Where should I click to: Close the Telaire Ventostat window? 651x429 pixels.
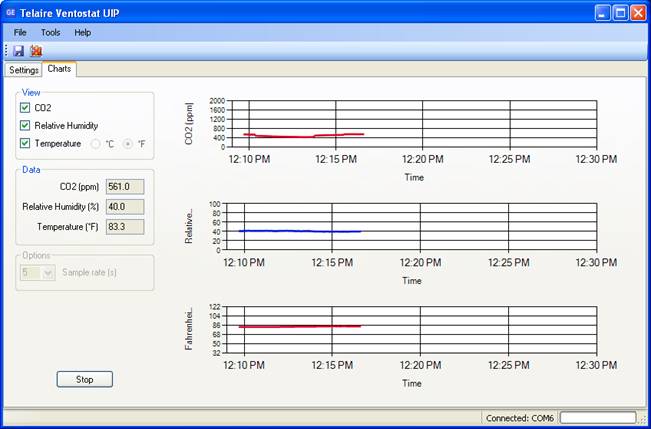tap(638, 13)
